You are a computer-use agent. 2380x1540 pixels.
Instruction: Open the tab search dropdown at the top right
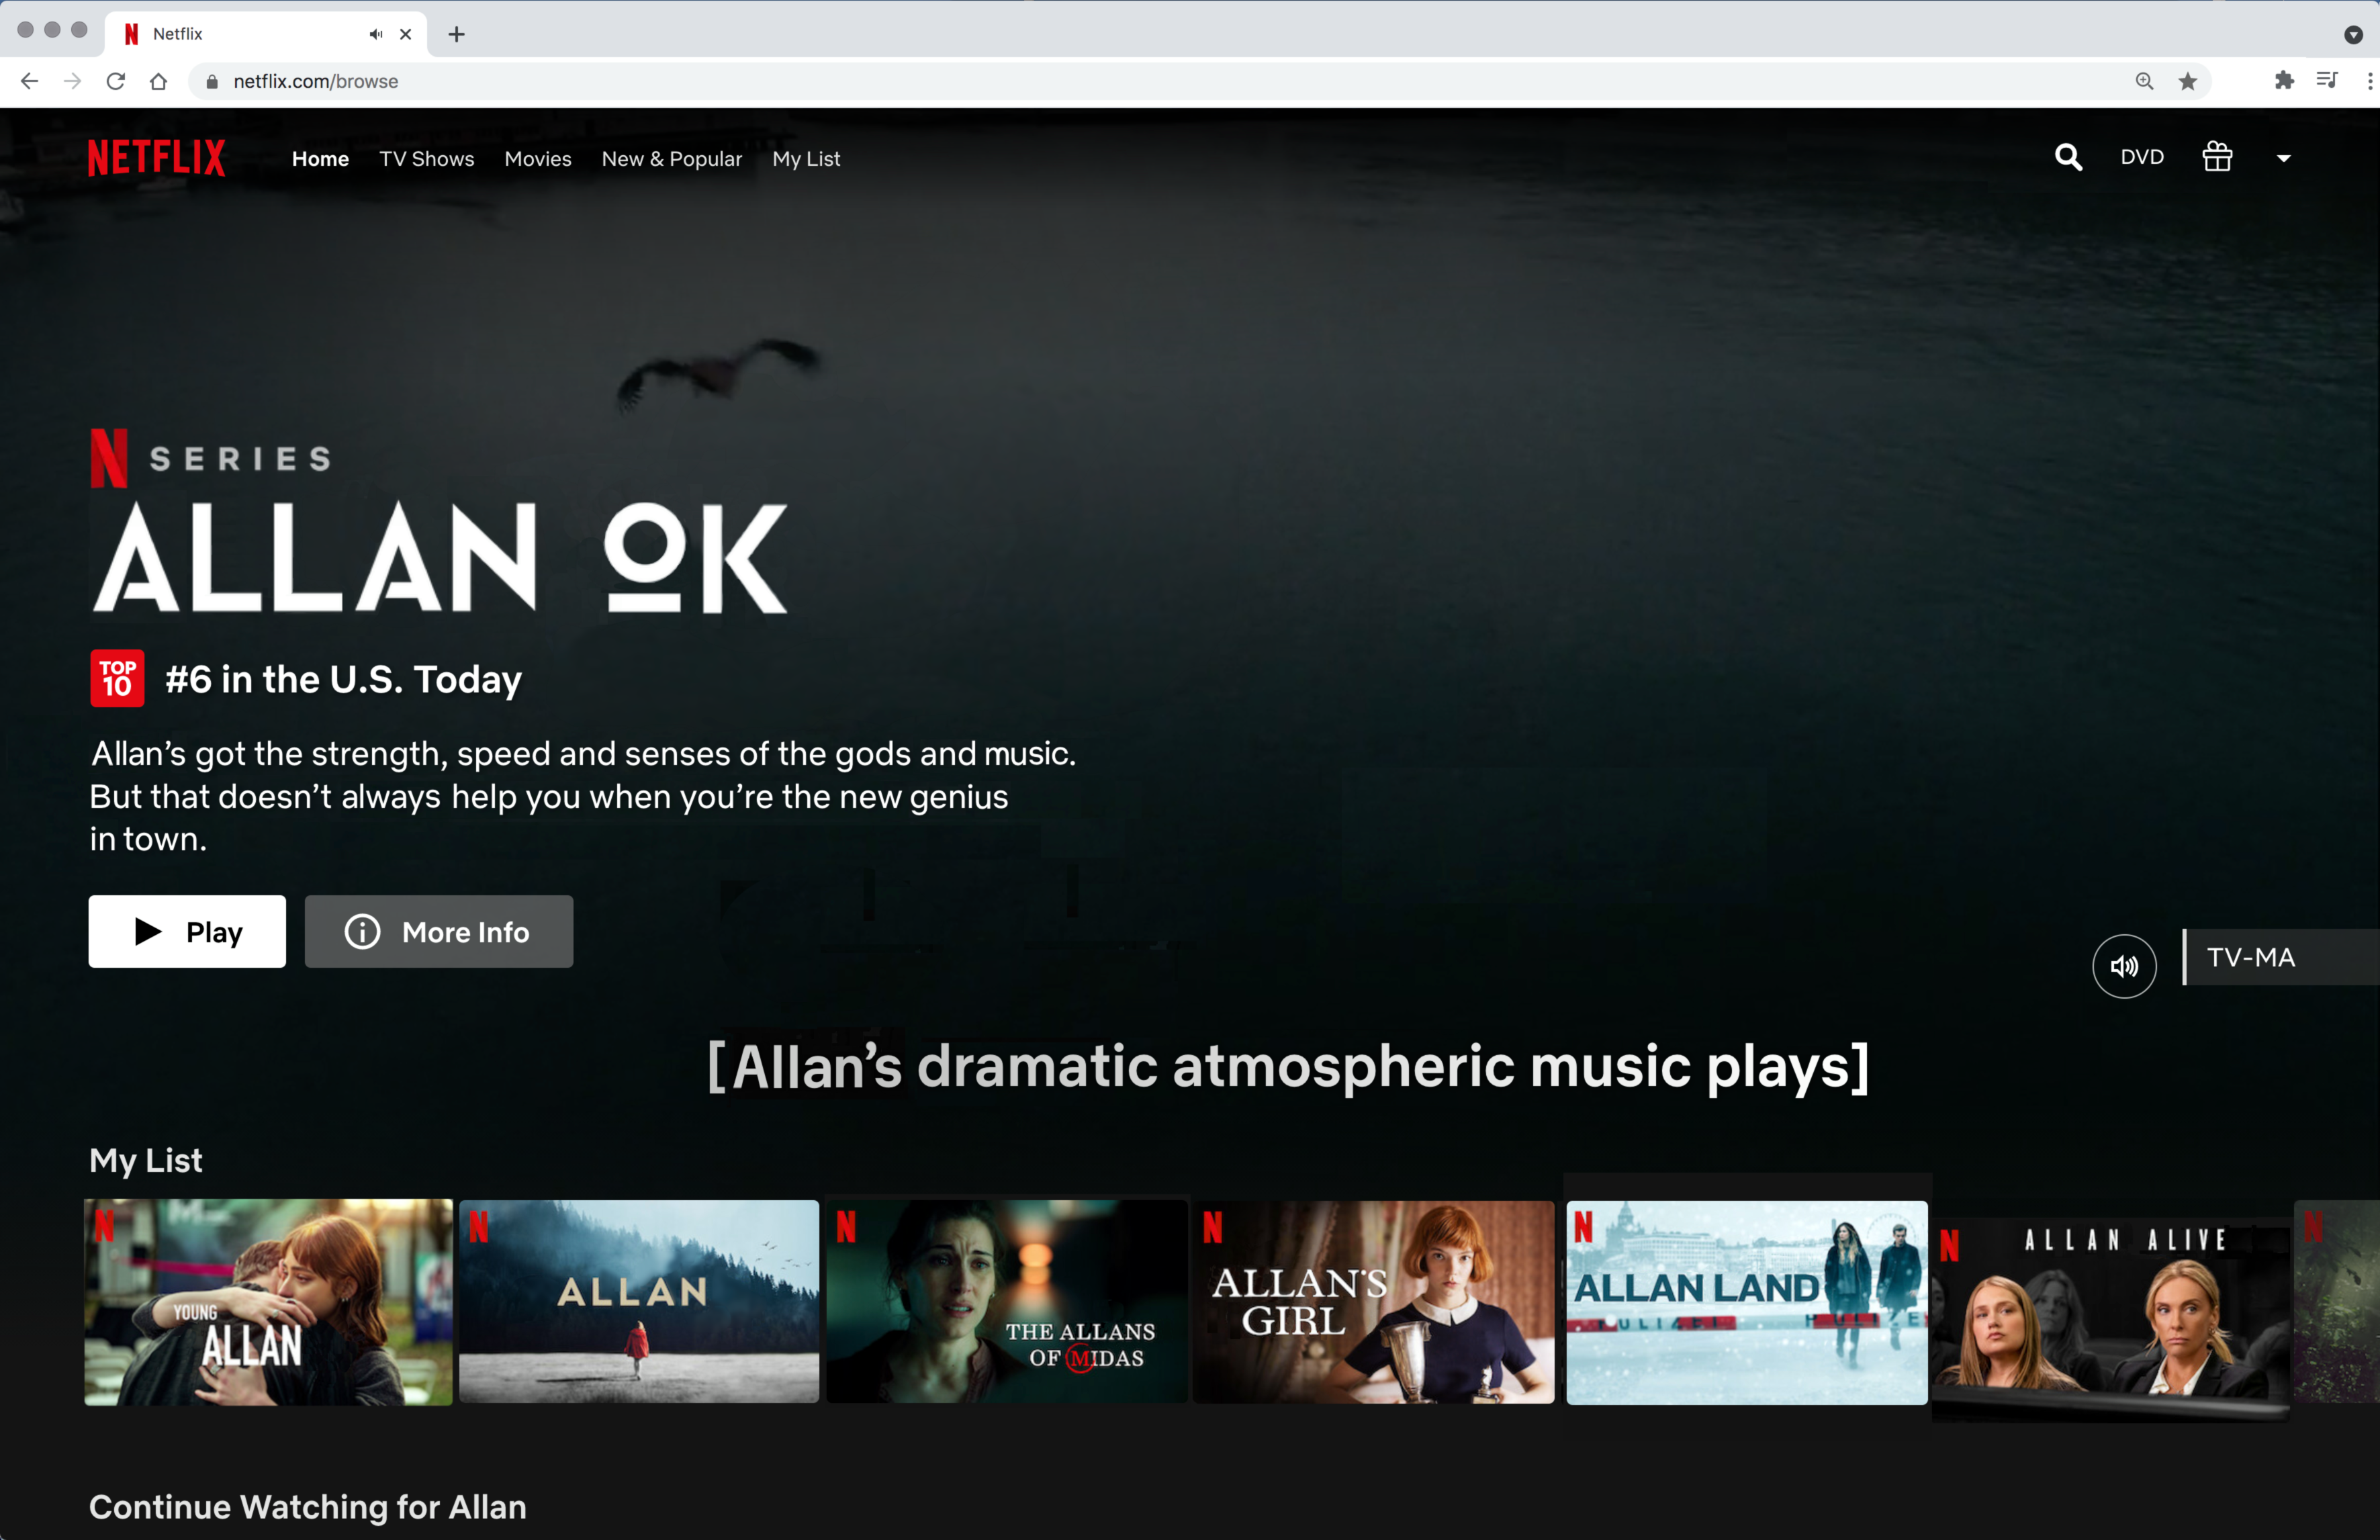[x=2353, y=34]
